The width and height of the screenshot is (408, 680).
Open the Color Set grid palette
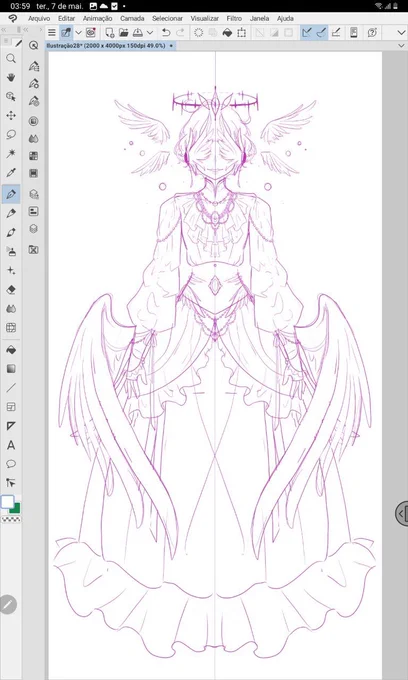click(33, 156)
